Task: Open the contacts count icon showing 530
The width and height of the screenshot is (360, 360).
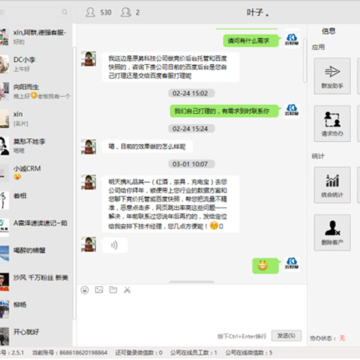Action: pos(90,12)
